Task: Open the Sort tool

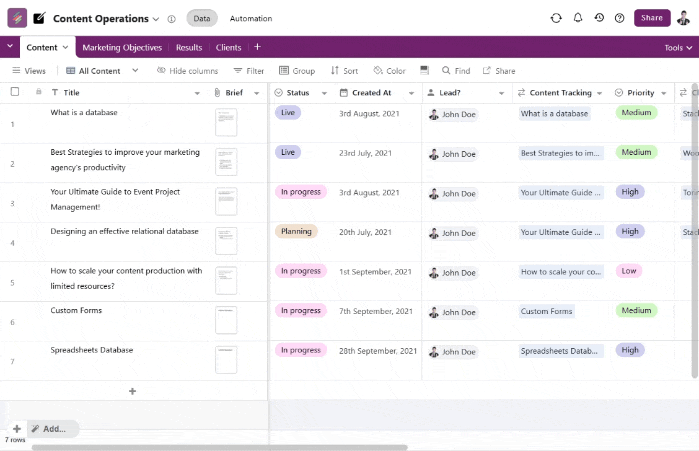Action: pos(343,71)
